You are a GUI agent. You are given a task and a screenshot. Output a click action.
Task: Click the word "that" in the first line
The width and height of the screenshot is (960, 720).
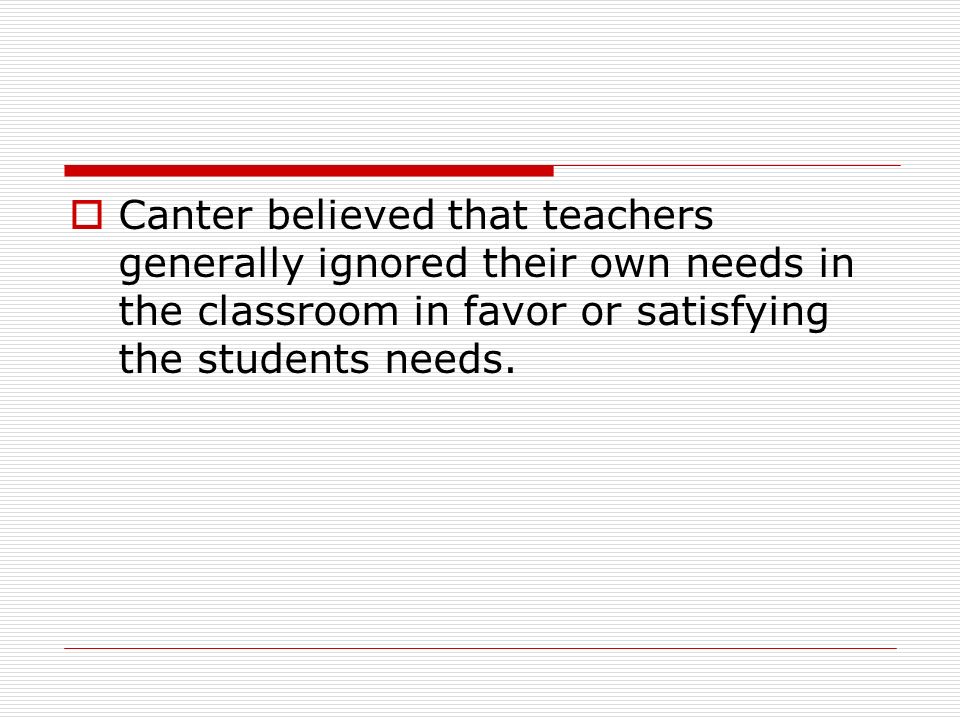point(487,215)
